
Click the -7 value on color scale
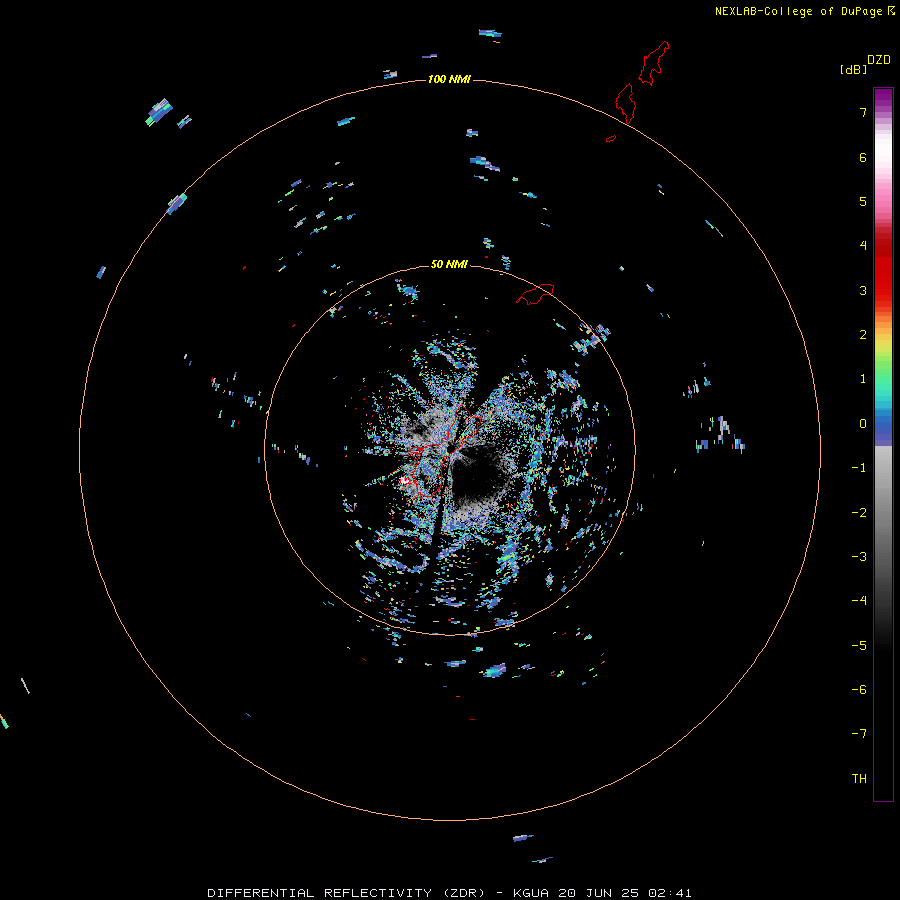(859, 734)
